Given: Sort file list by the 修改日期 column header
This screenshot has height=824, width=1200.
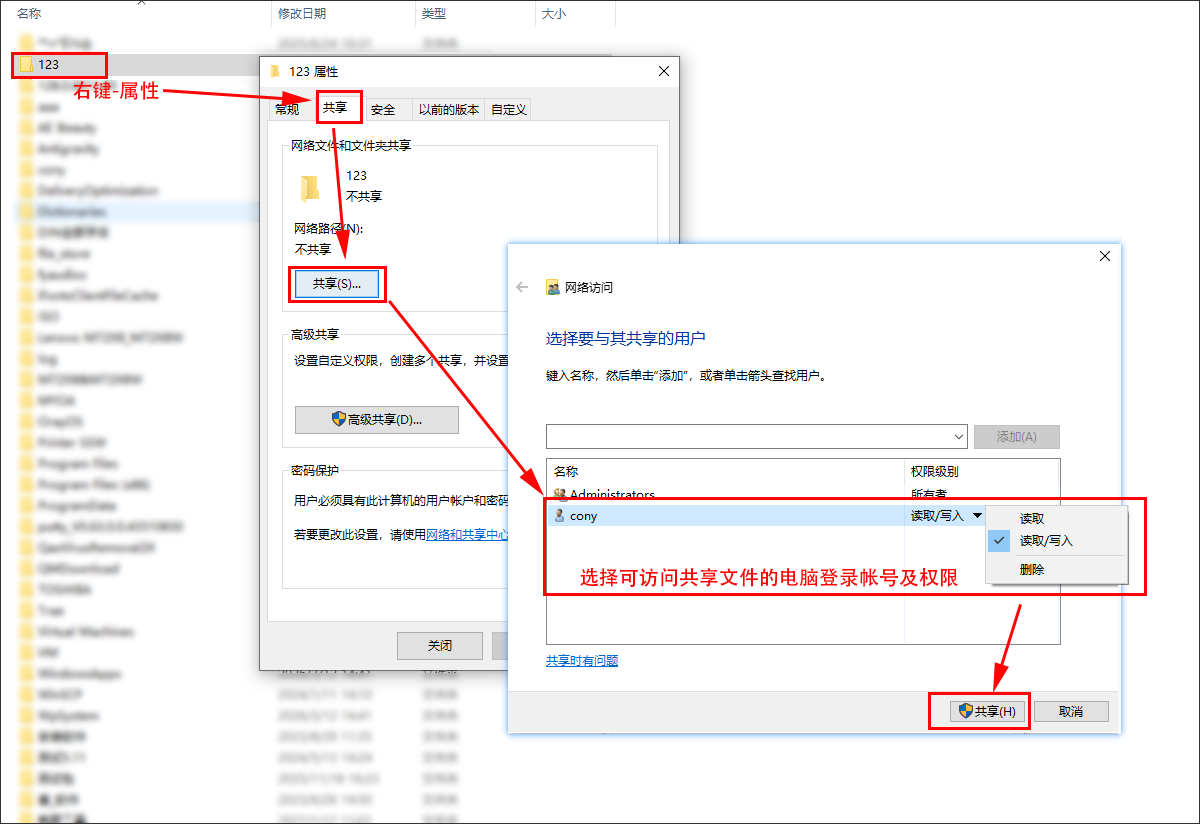Looking at the screenshot, I should [302, 14].
